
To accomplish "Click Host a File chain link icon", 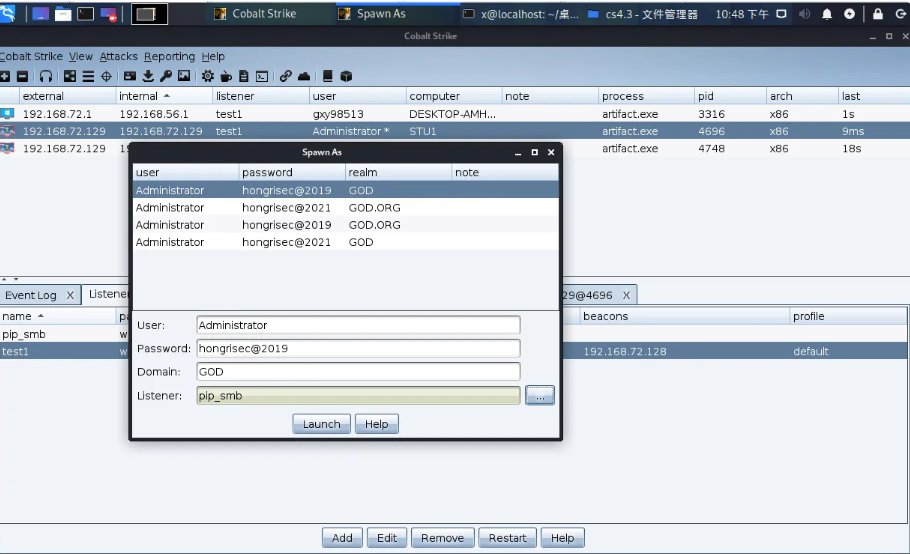I will (x=285, y=76).
